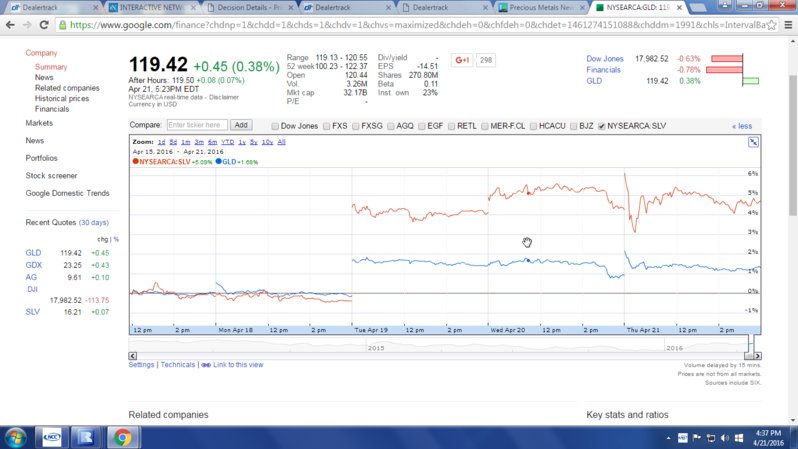Click the Add compare button
The height and width of the screenshot is (449, 798).
pyautogui.click(x=241, y=125)
